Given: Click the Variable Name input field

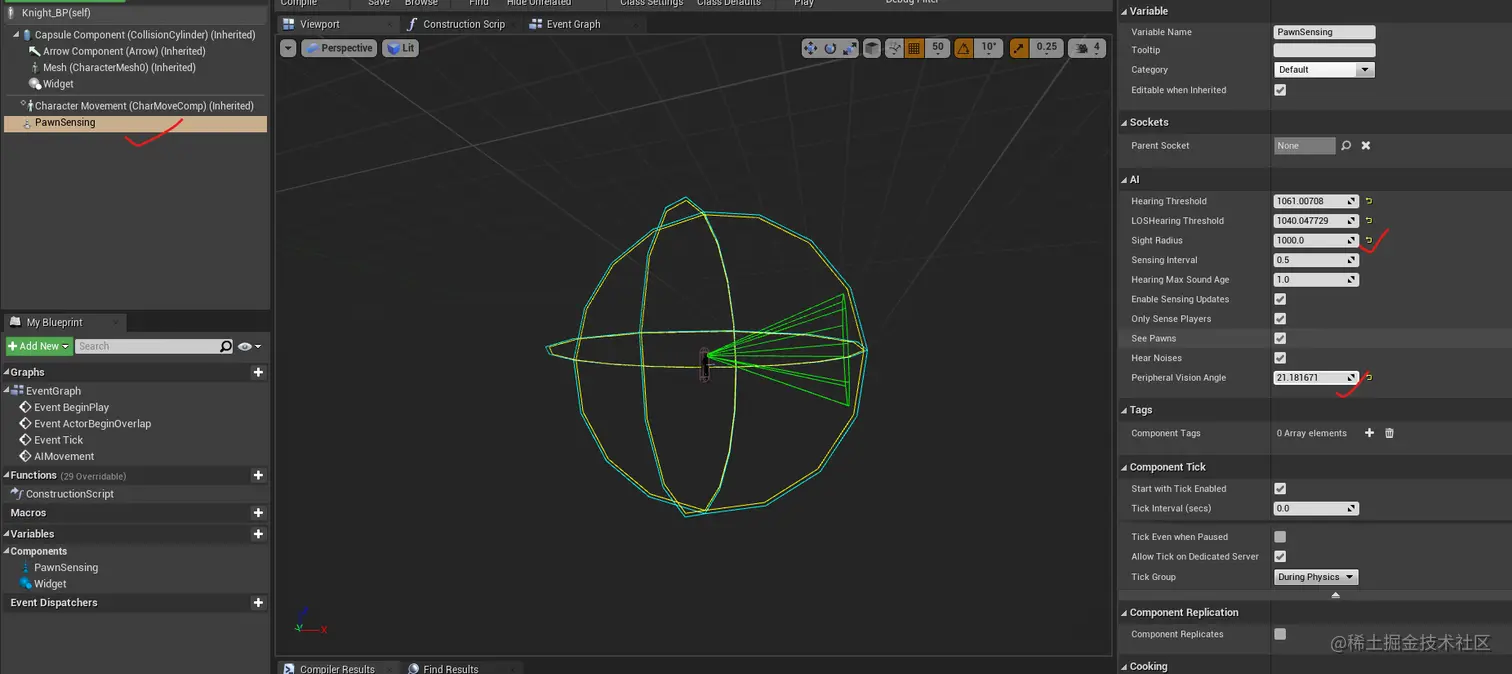Looking at the screenshot, I should pos(1324,32).
